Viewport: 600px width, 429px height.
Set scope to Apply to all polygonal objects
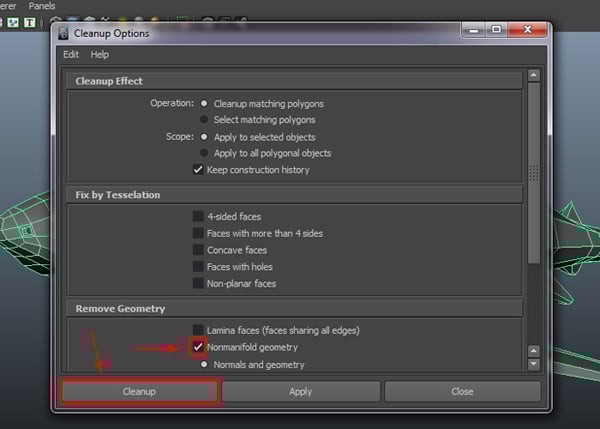(x=205, y=153)
